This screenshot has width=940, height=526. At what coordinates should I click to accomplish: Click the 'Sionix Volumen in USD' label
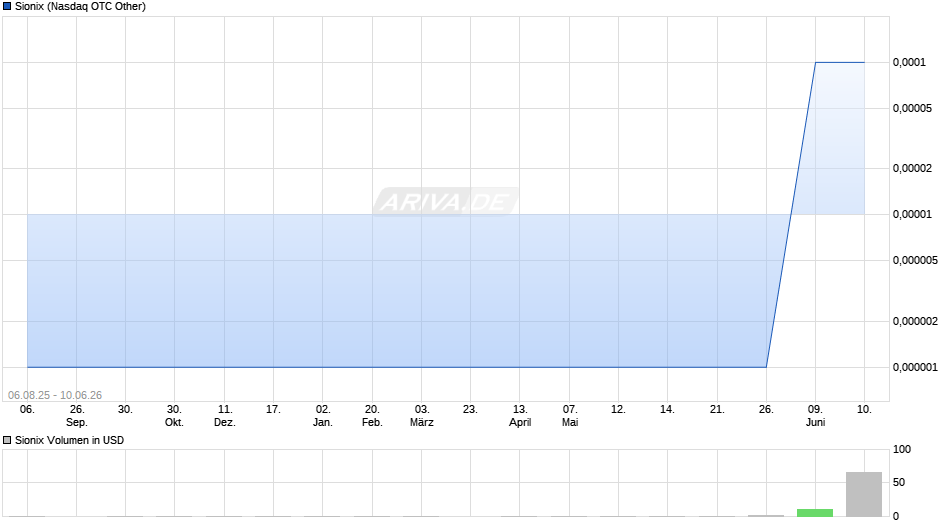tap(70, 440)
